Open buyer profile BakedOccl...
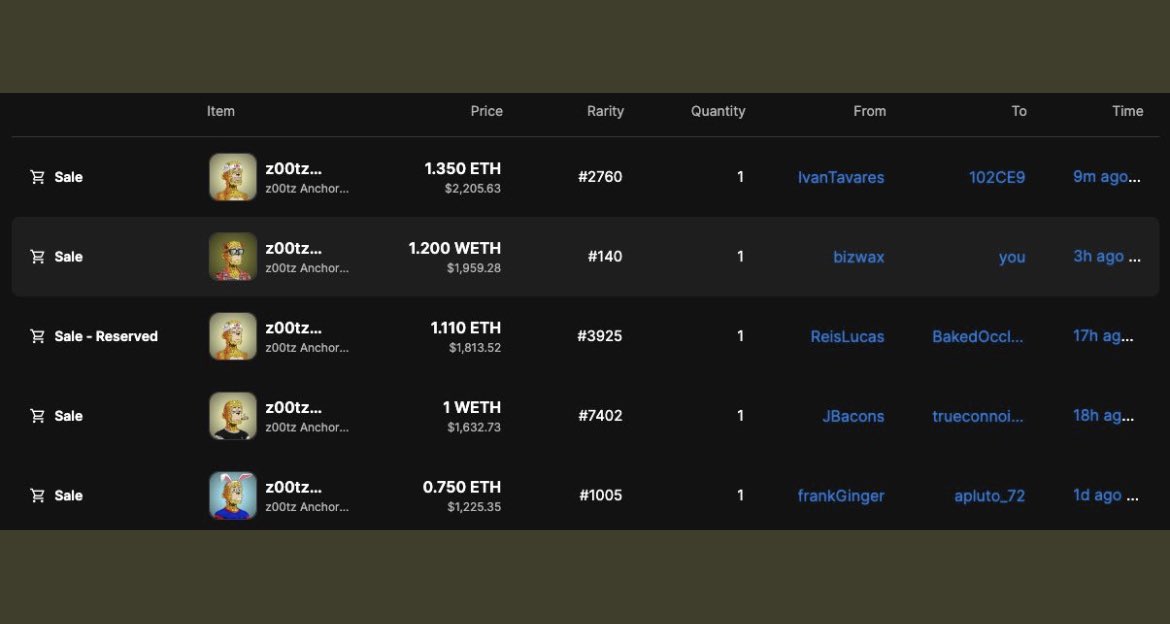The width and height of the screenshot is (1170, 624). (977, 337)
